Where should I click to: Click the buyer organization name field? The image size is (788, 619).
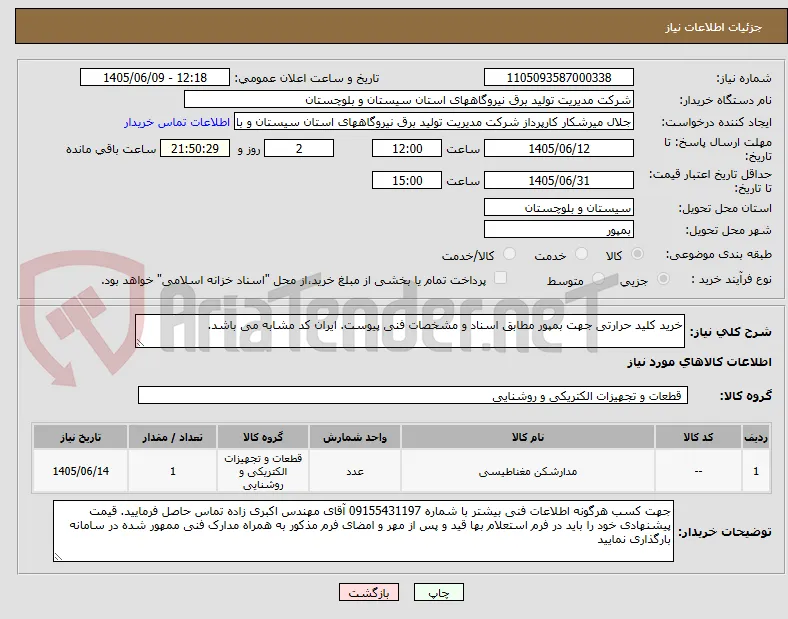(x=409, y=99)
